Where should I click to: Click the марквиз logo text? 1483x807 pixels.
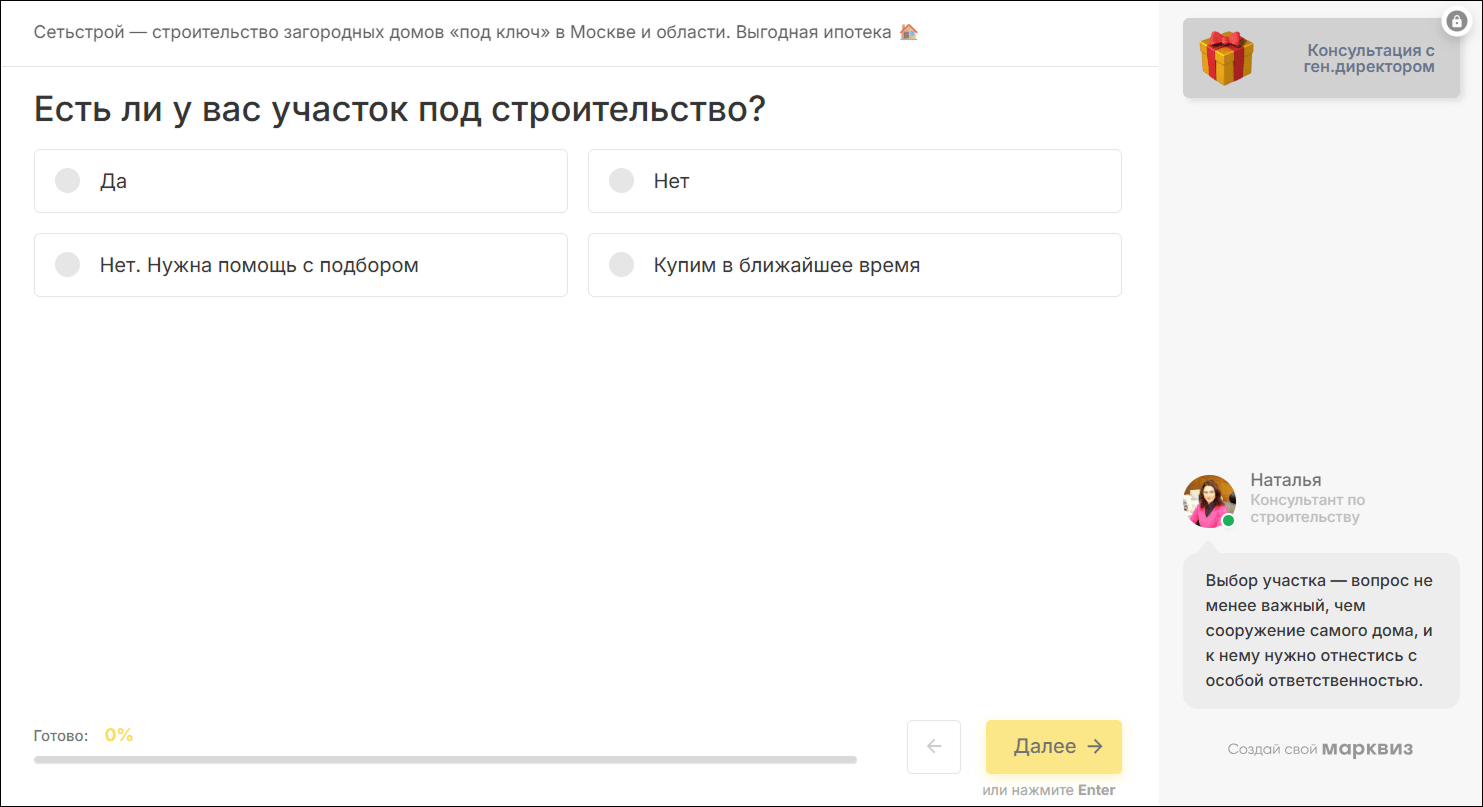tap(1367, 749)
